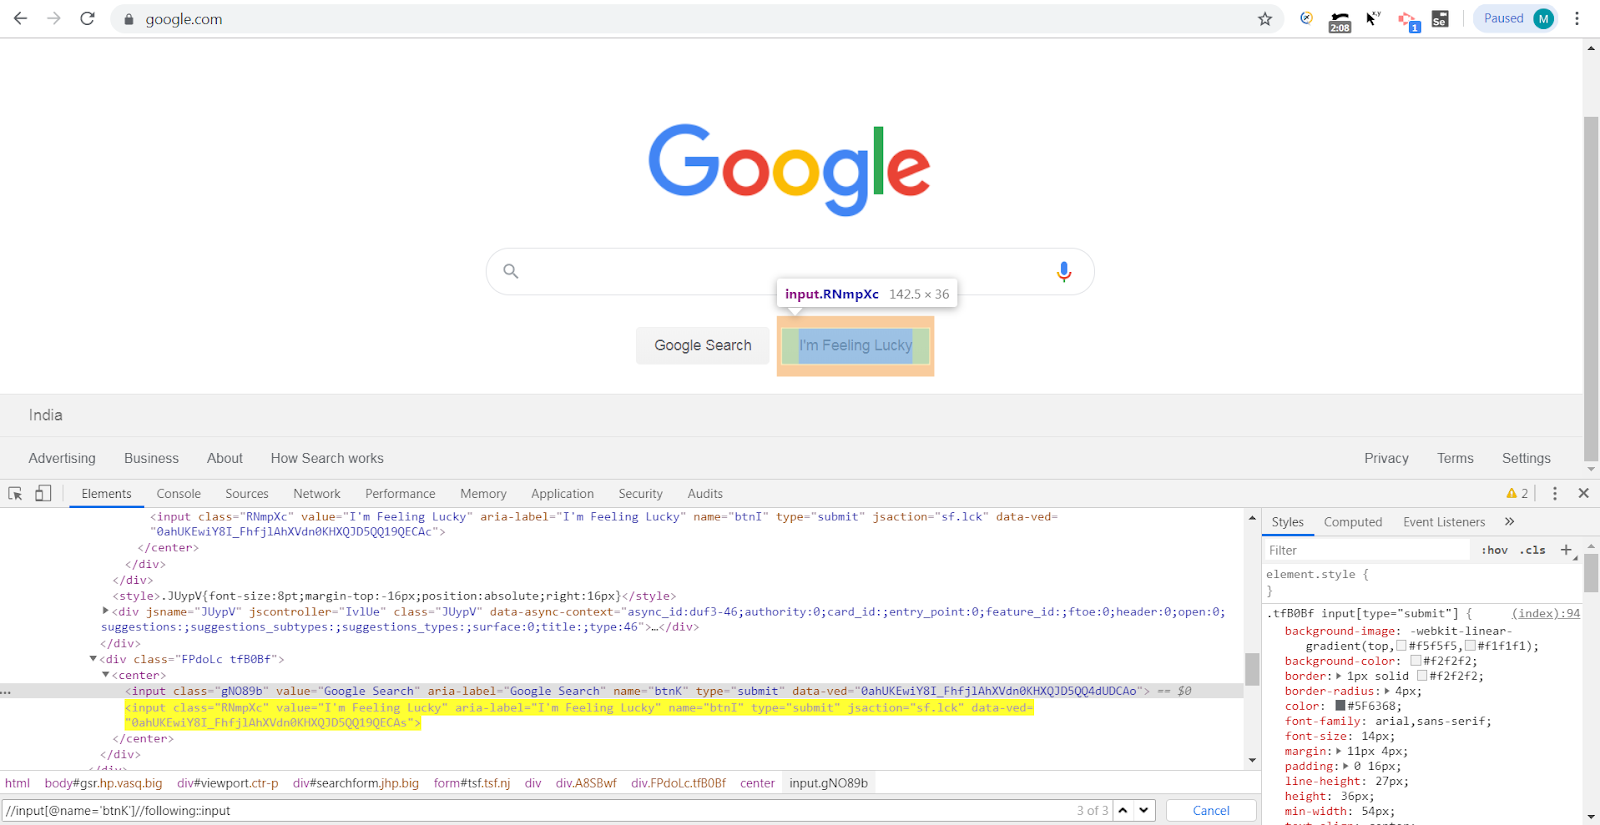
Task: Cancel the DevTools element search
Action: [1211, 810]
